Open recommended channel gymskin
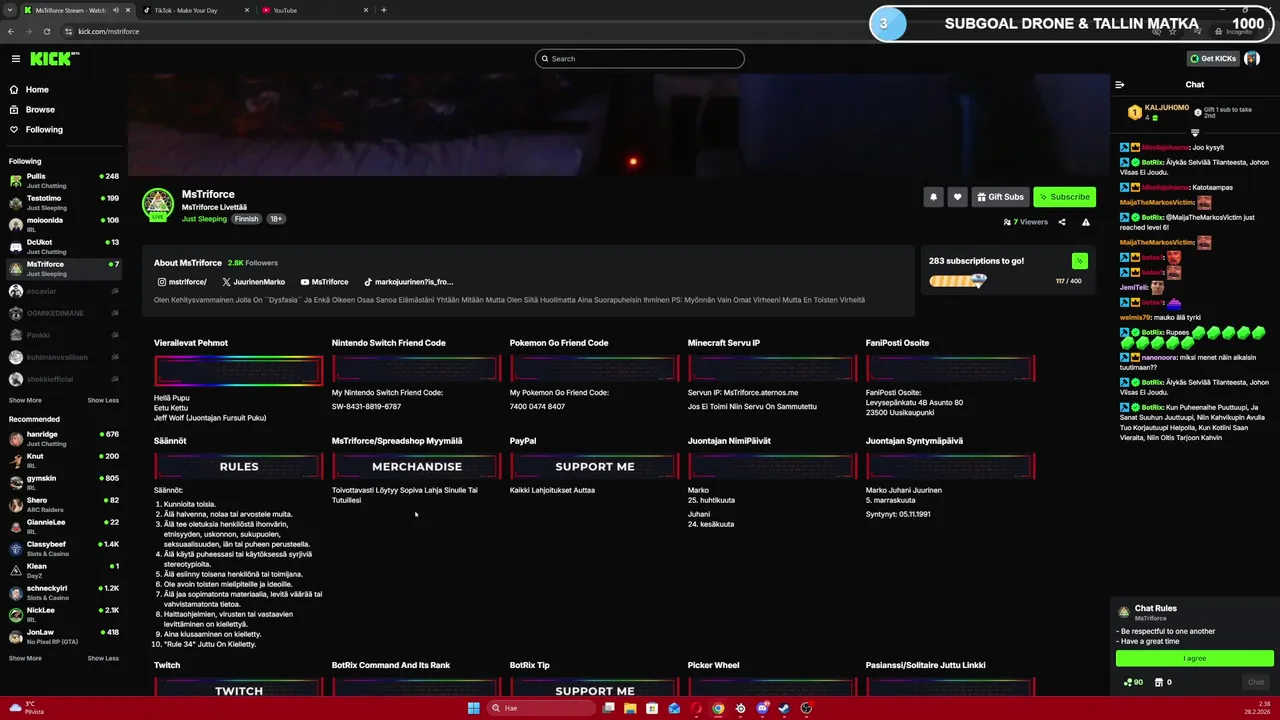 (63, 483)
